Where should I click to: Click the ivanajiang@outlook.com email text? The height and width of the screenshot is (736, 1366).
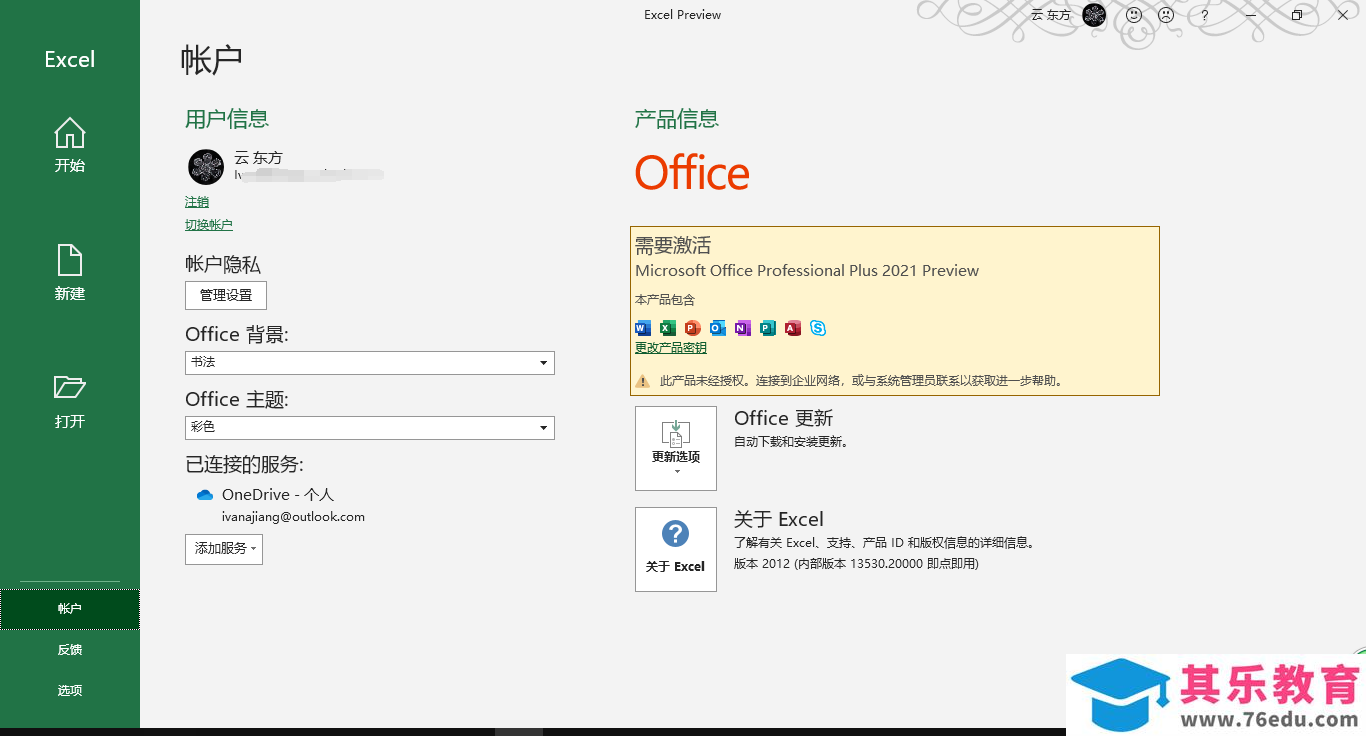coord(293,517)
